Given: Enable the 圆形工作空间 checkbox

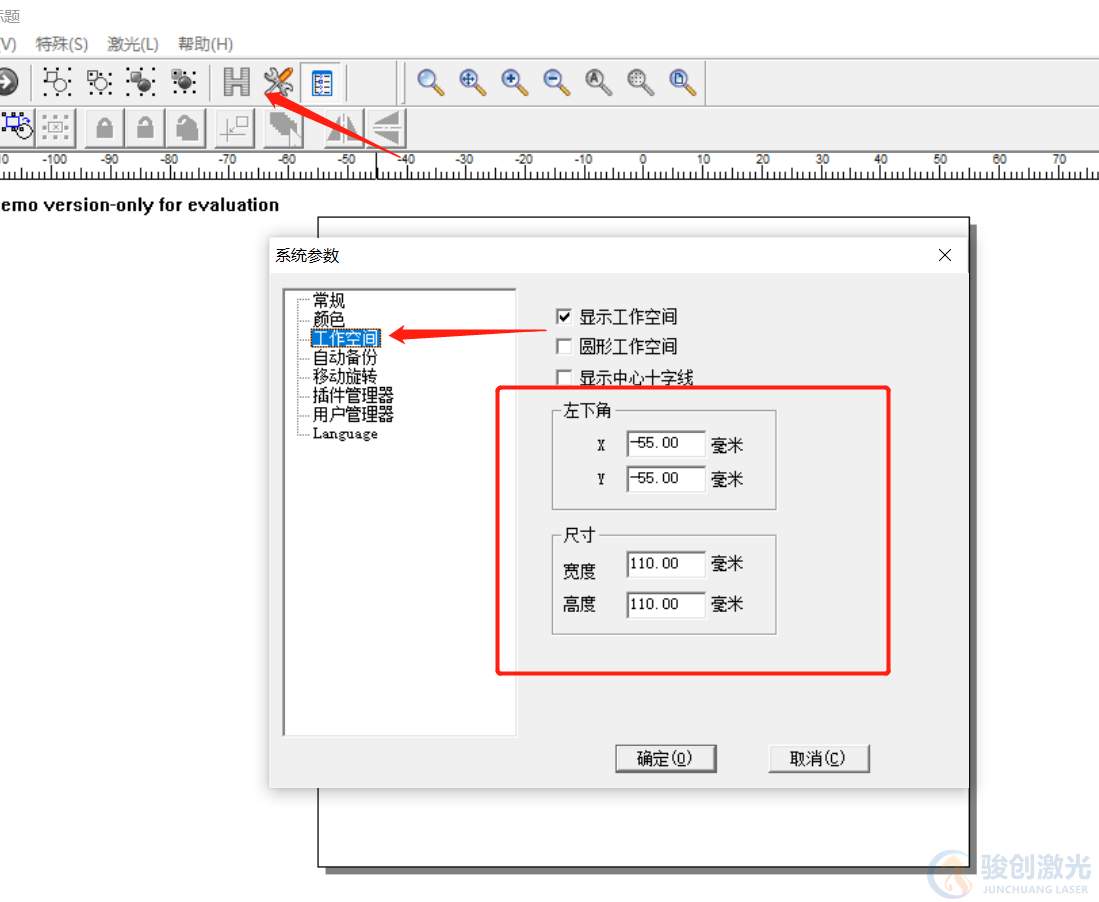Looking at the screenshot, I should [x=564, y=346].
